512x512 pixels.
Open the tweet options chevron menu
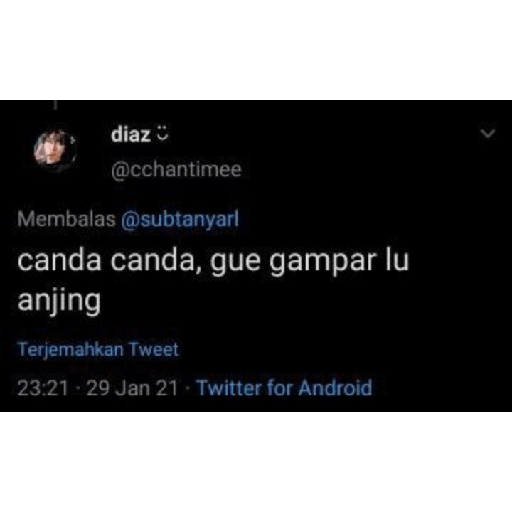pyautogui.click(x=488, y=134)
